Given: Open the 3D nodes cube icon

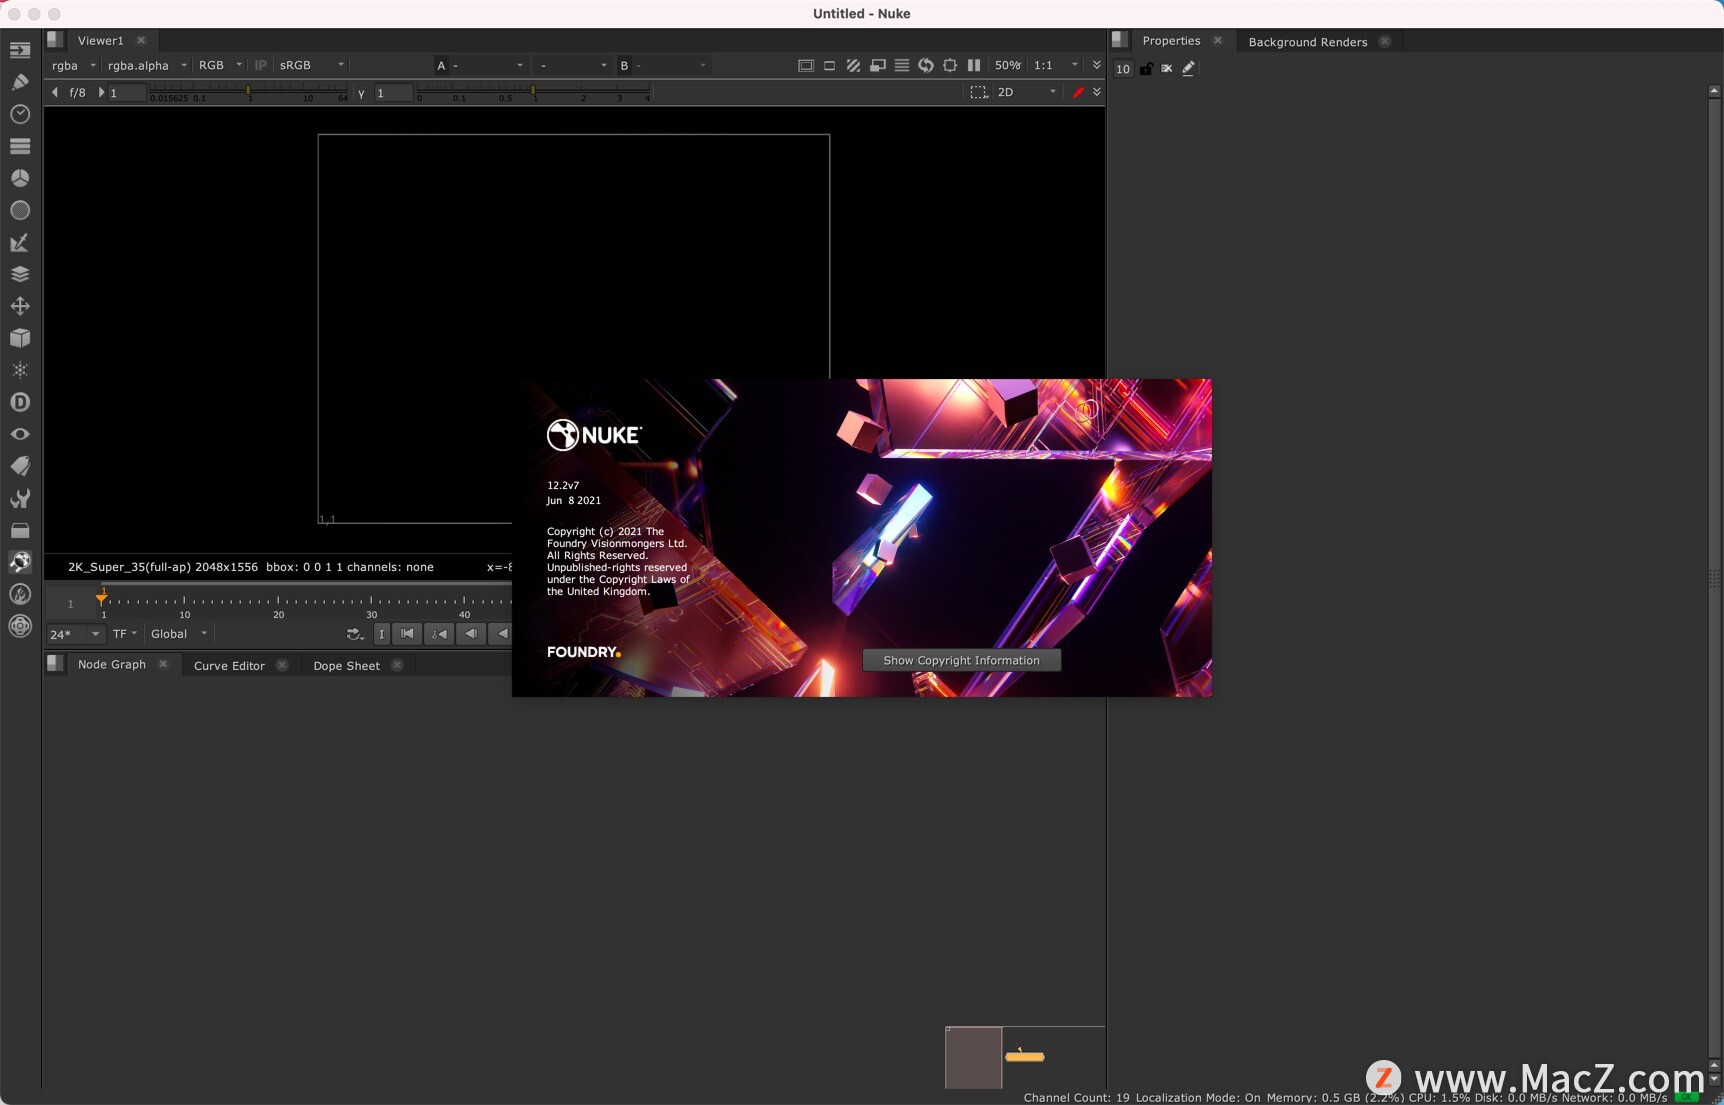Looking at the screenshot, I should point(20,338).
